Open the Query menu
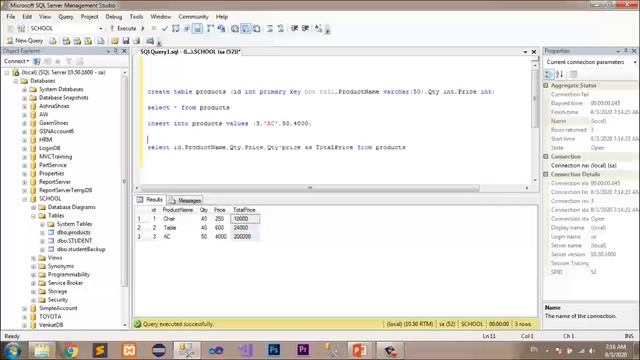 [66, 17]
